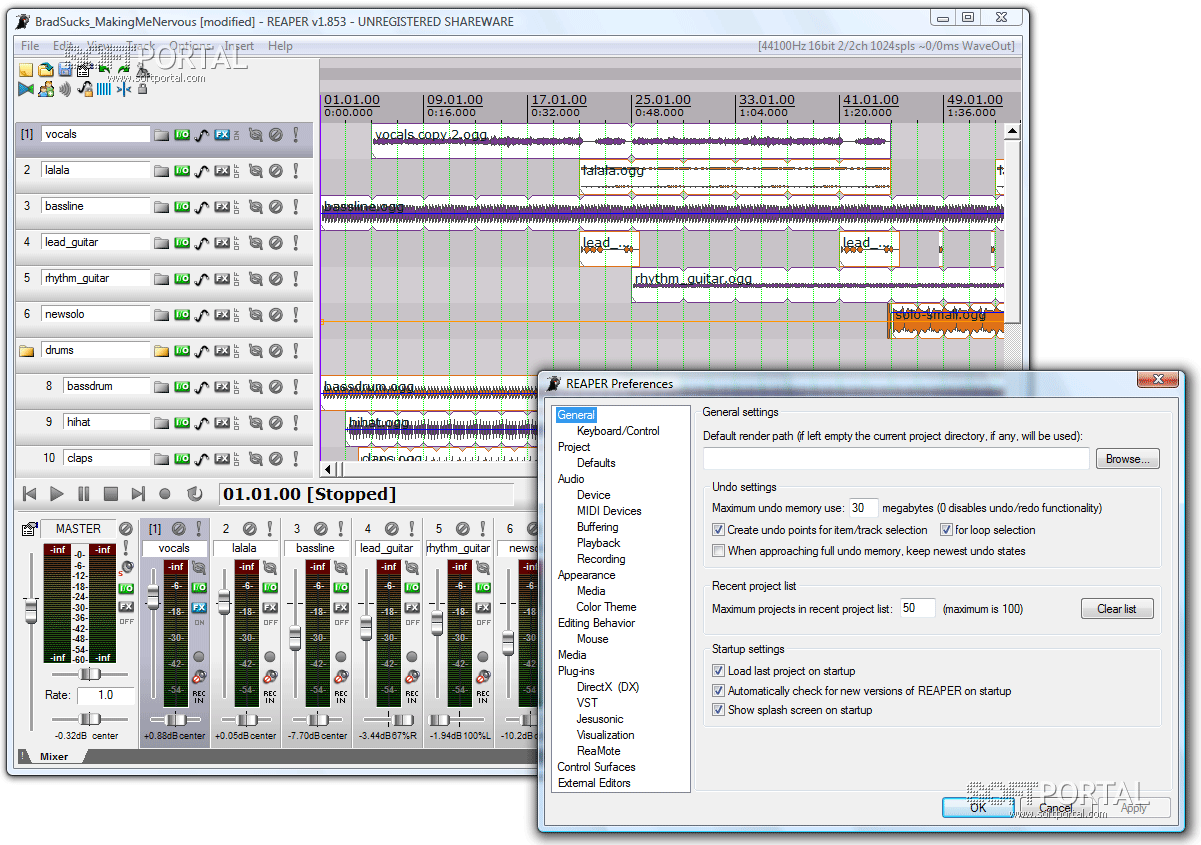This screenshot has height=845, width=1201.
Task: Click OK in REAPER Preferences
Action: [978, 808]
